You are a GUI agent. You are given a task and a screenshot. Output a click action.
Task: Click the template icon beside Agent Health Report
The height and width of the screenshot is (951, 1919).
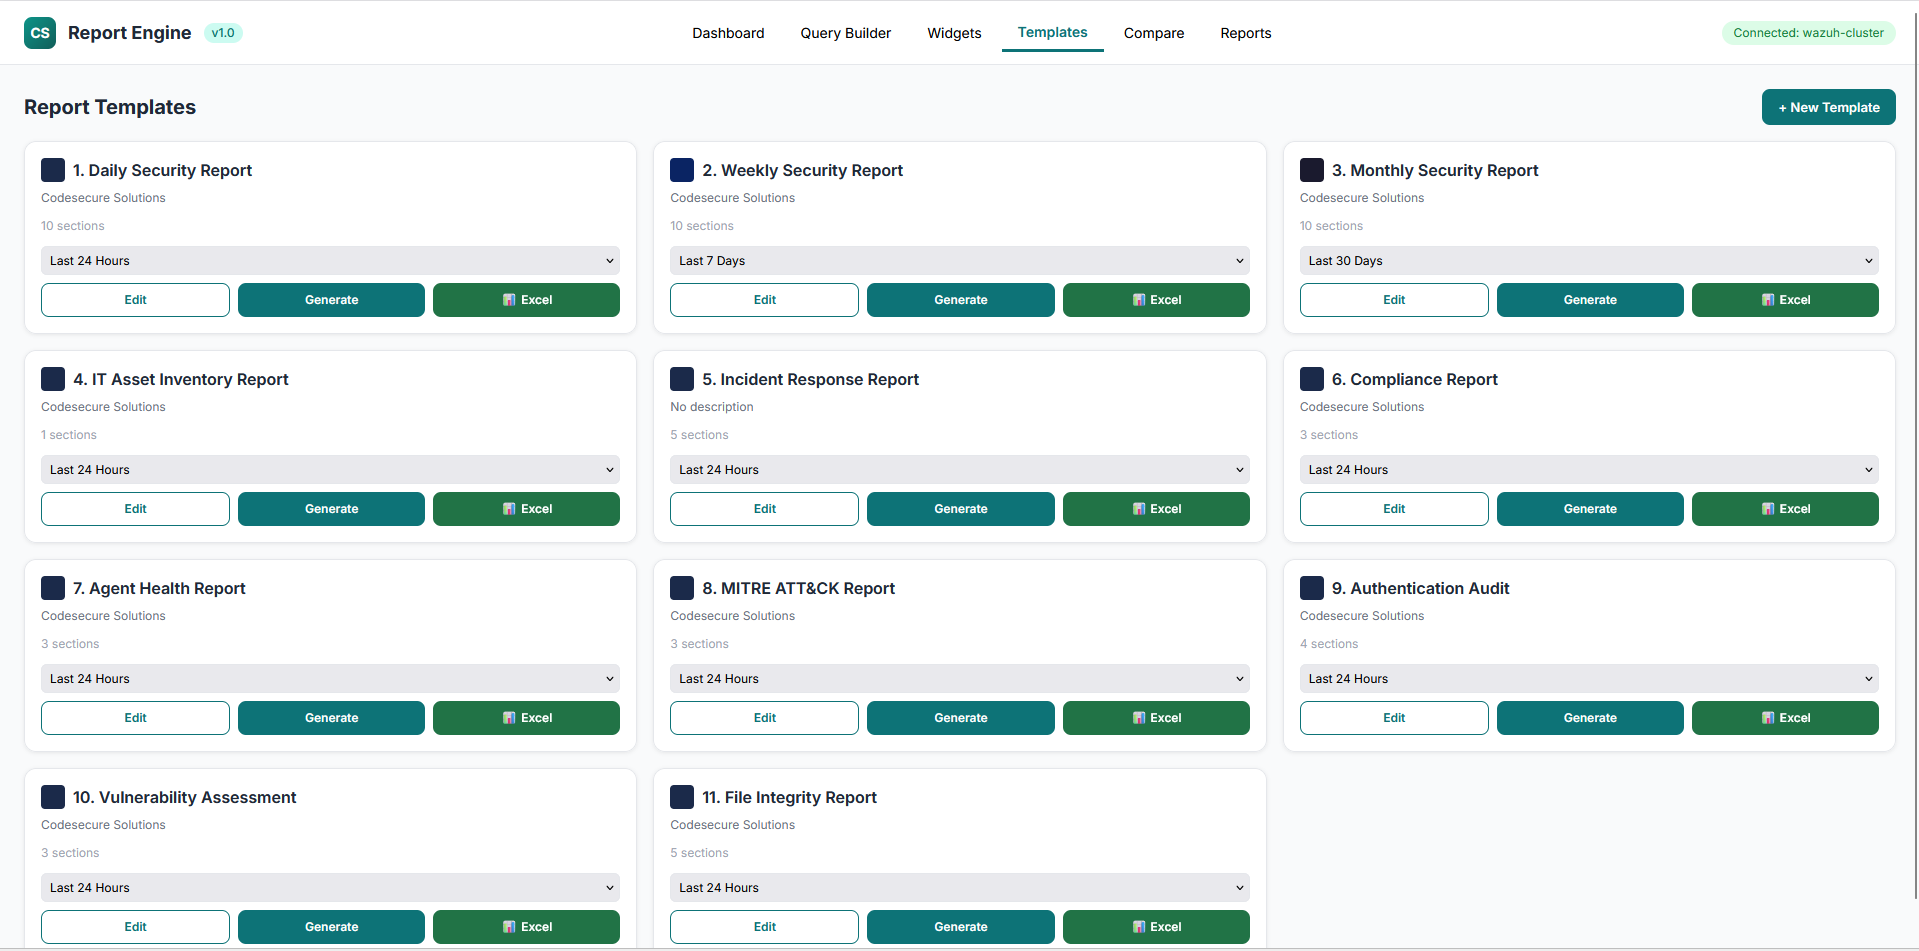click(53, 587)
